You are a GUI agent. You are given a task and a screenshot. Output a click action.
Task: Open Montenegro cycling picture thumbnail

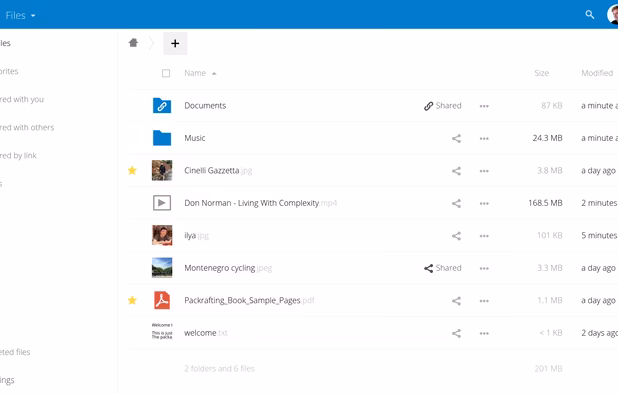pos(162,268)
